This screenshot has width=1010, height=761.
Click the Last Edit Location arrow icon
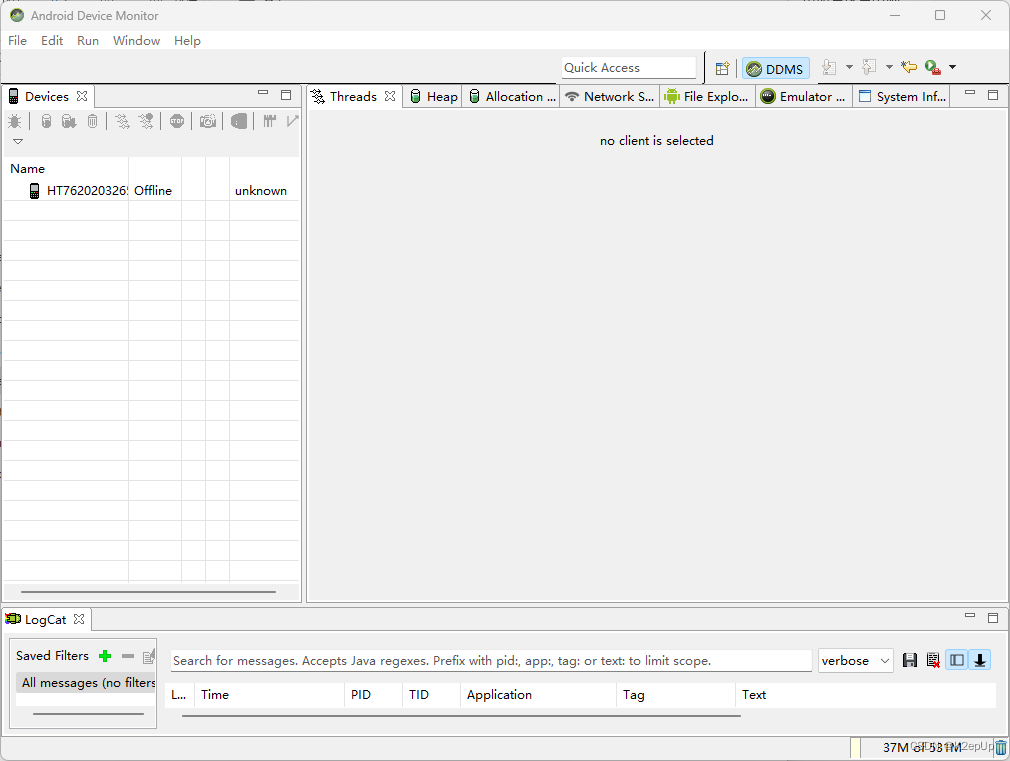tap(909, 67)
